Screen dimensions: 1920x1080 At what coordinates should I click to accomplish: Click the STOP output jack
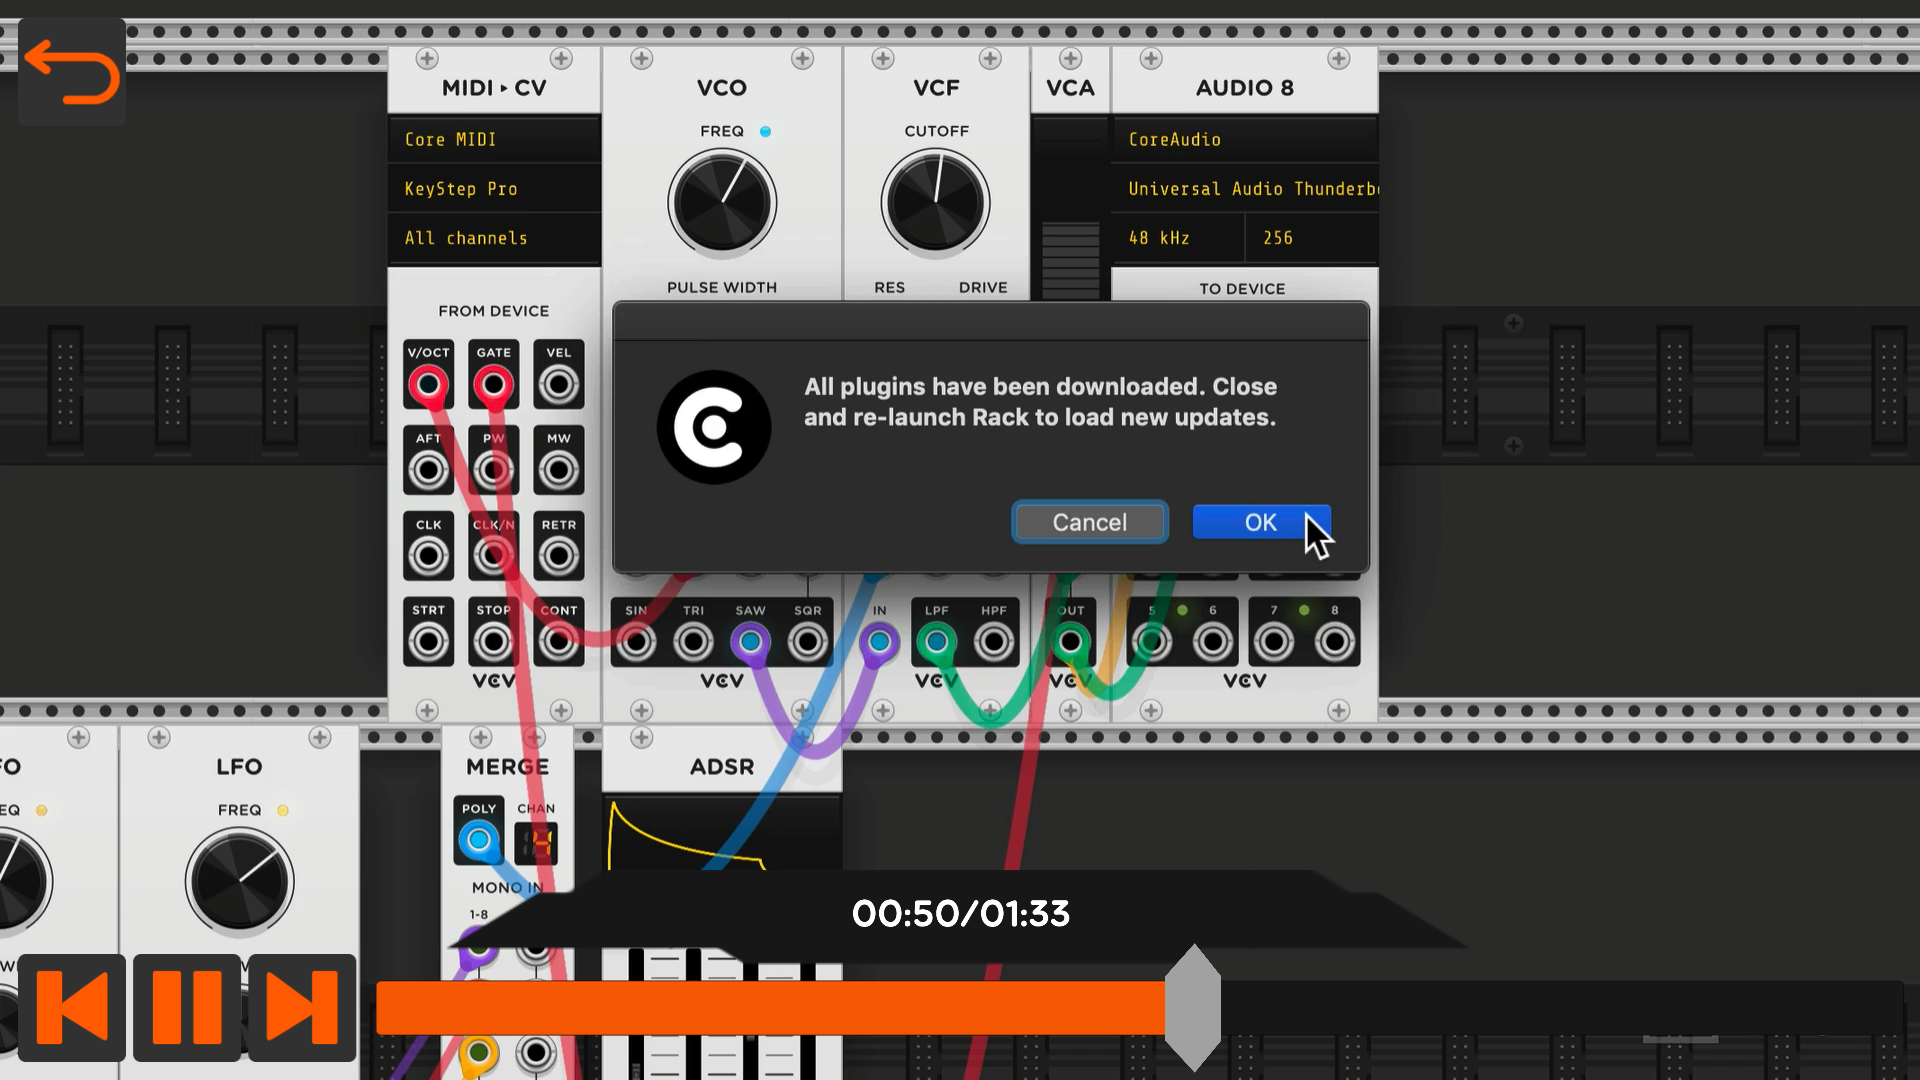coord(493,641)
